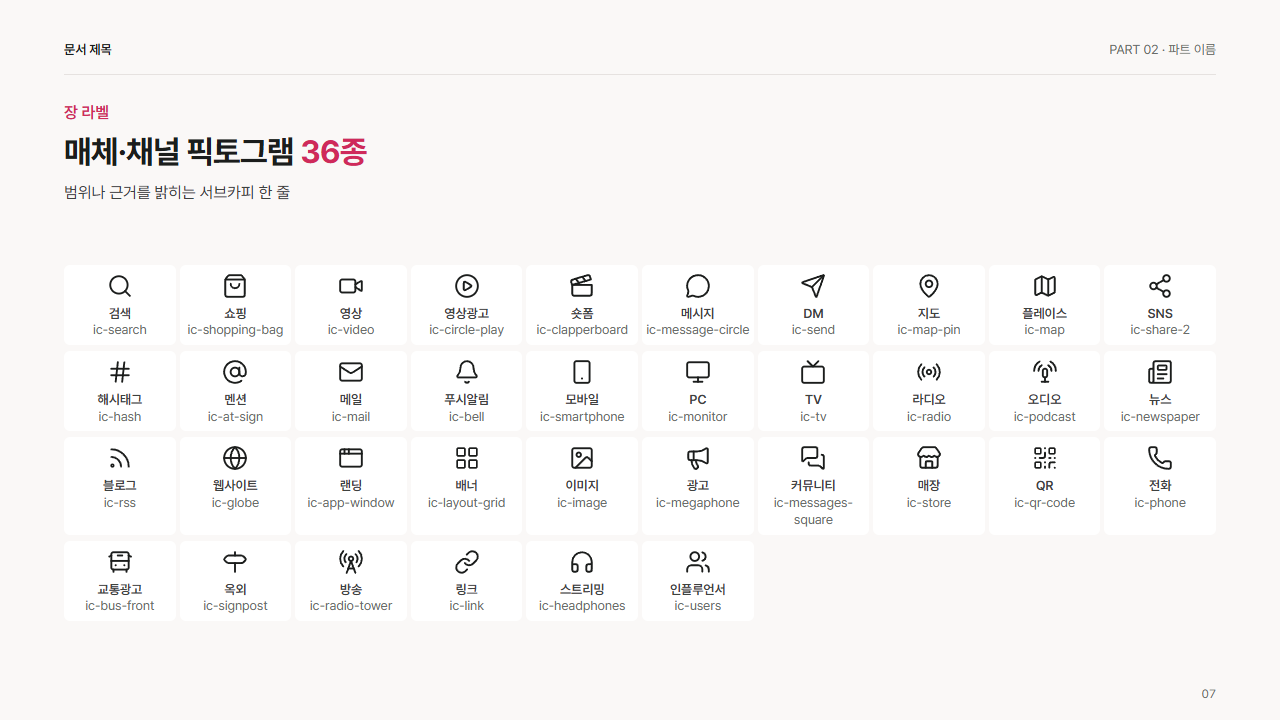Click the paper plane icon above DM
This screenshot has width=1280, height=720.
pyautogui.click(x=813, y=286)
